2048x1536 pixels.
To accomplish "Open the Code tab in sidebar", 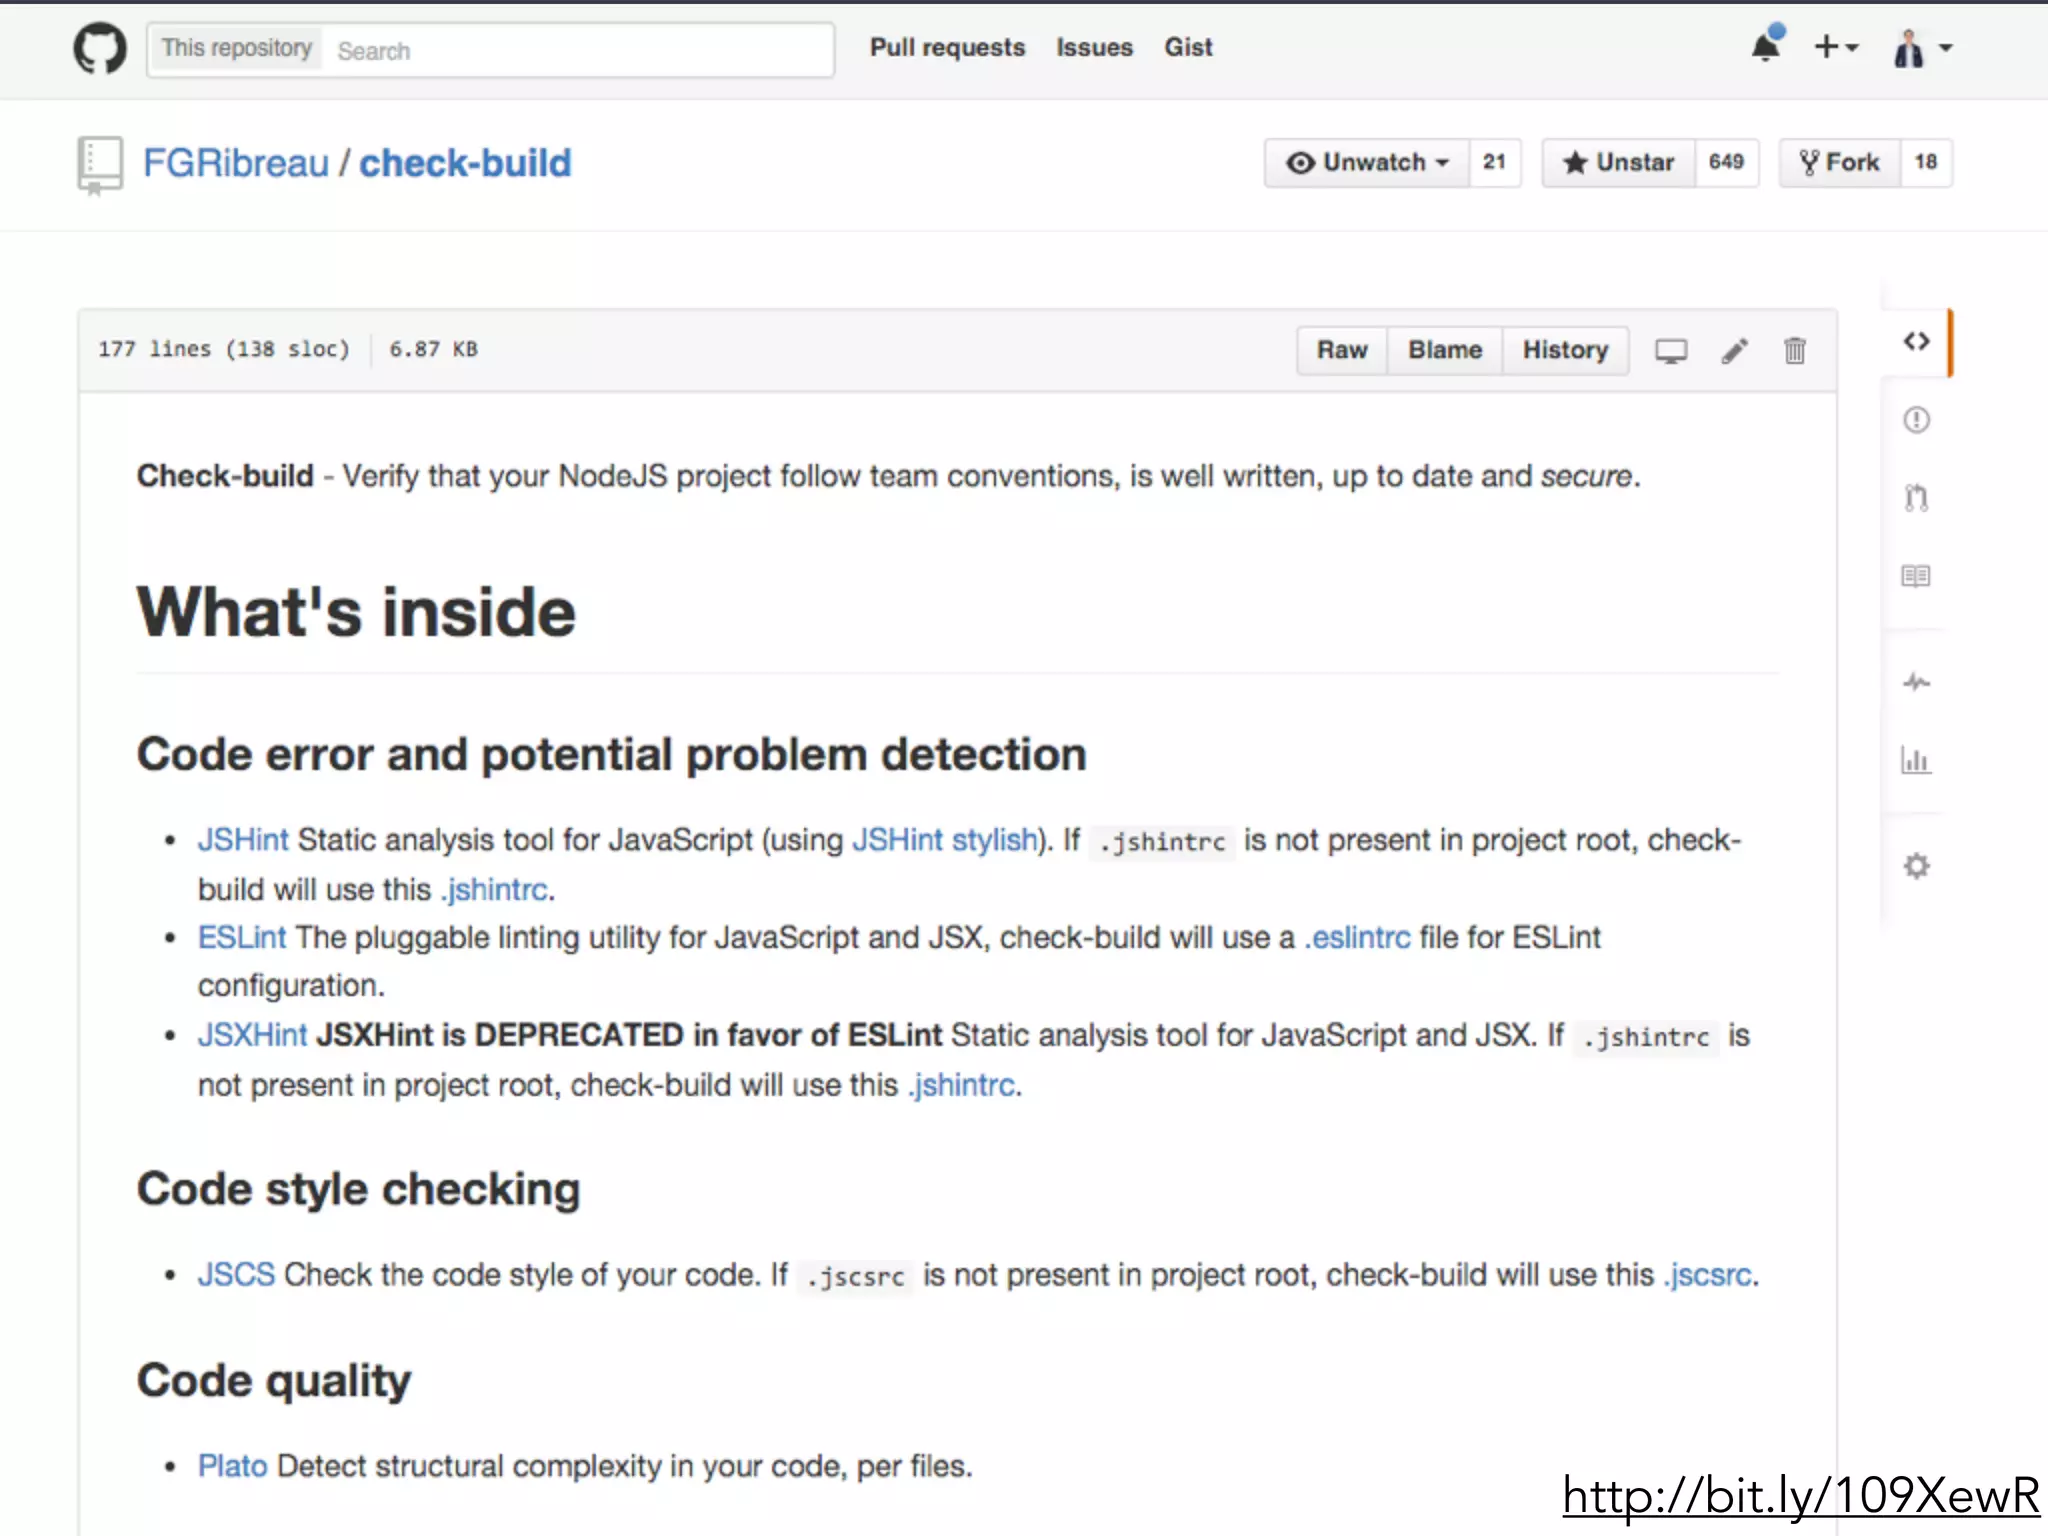I will coord(1916,342).
